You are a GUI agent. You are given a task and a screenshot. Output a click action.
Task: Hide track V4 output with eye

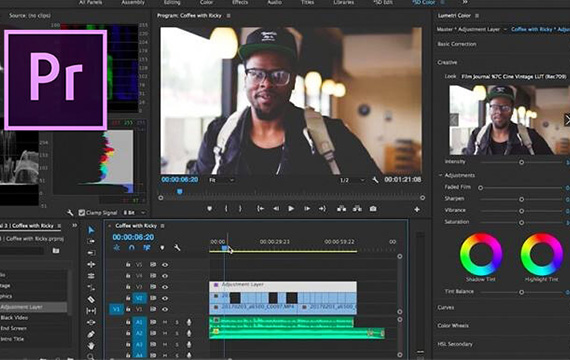click(165, 276)
